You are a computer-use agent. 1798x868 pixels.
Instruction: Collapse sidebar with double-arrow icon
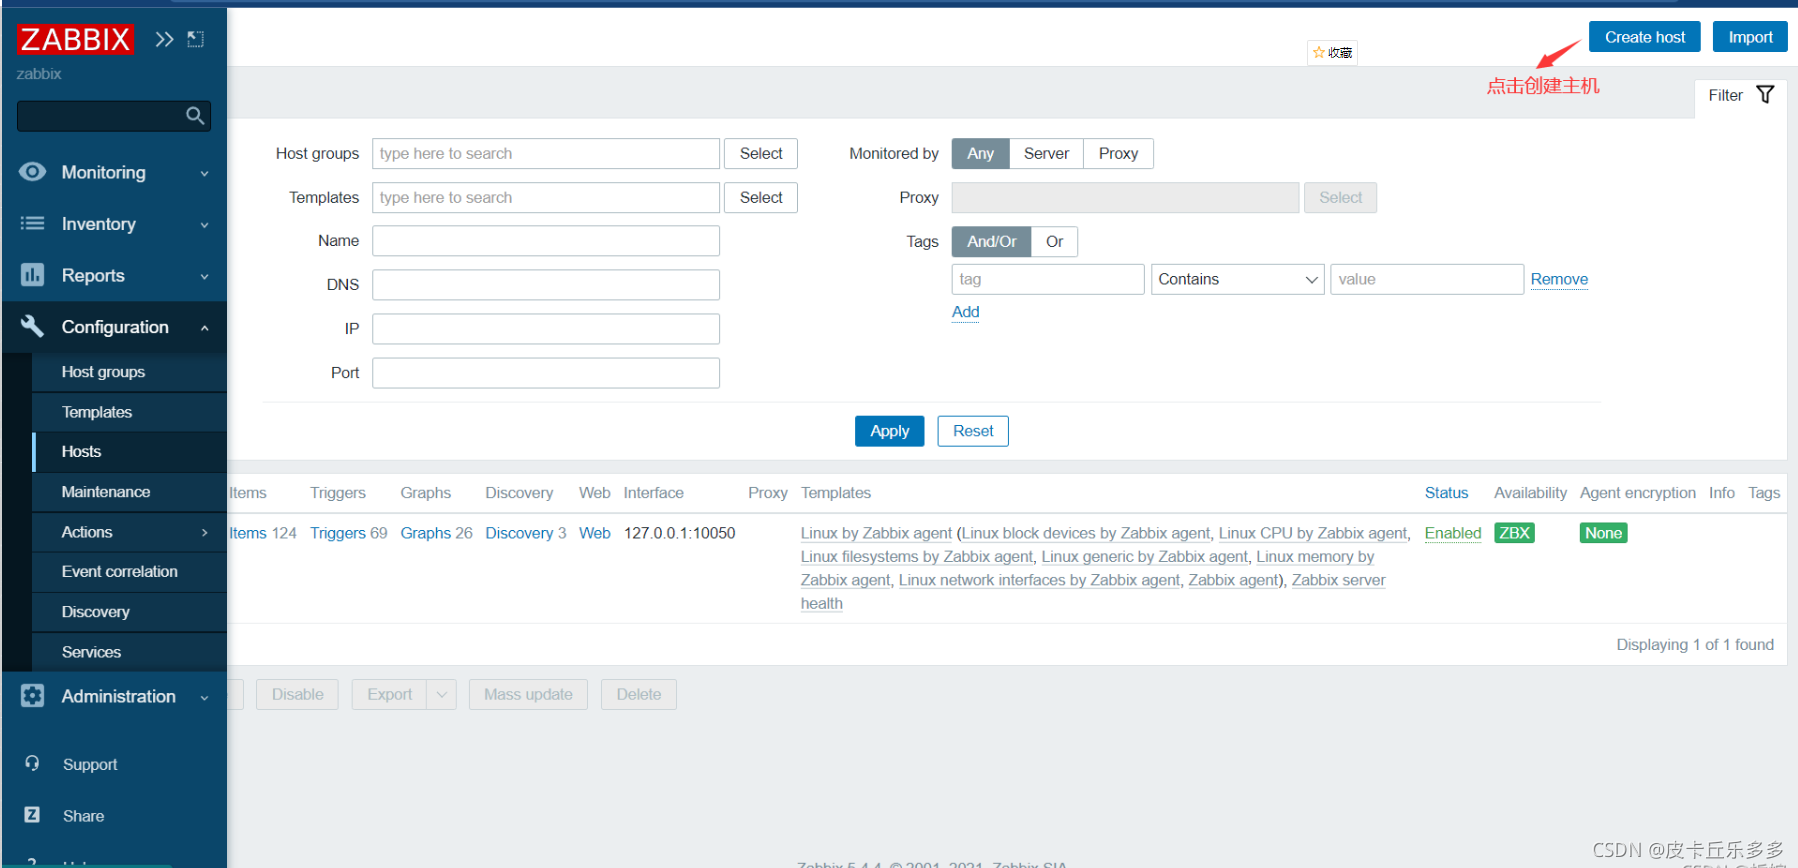[164, 39]
